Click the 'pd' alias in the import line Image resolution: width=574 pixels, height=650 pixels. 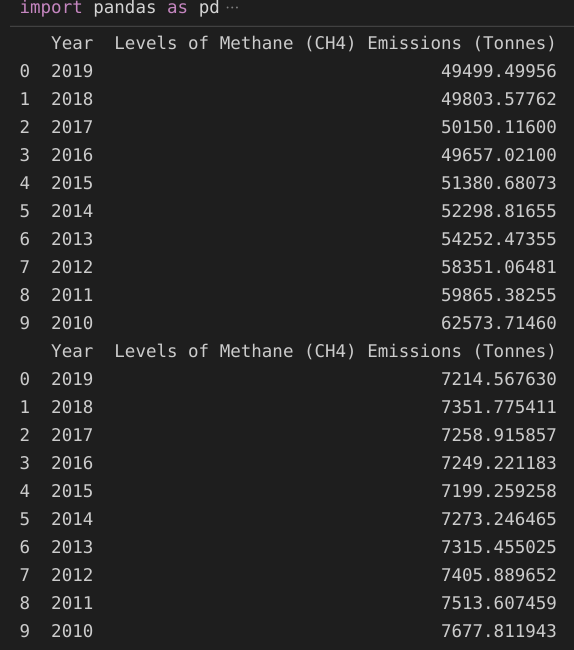click(209, 7)
